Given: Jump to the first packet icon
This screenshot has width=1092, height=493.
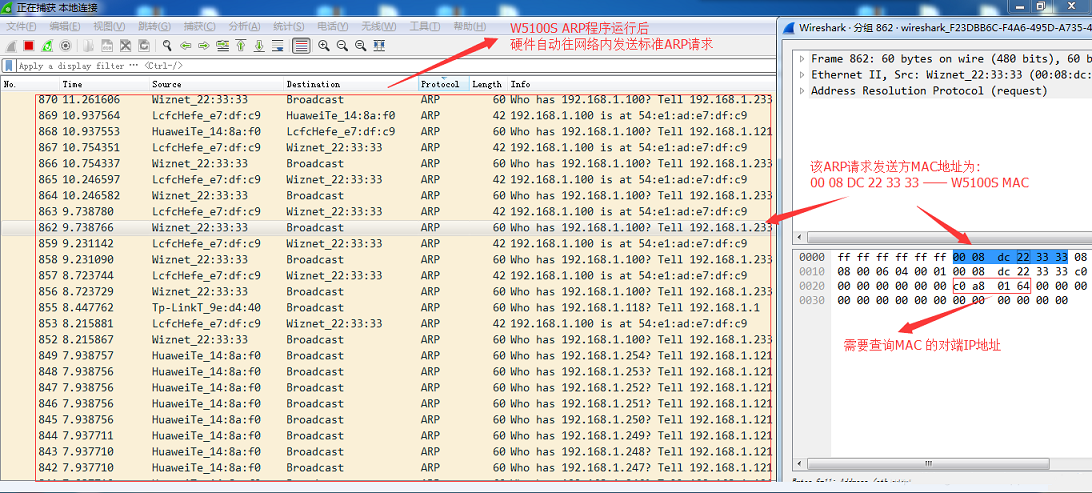Looking at the screenshot, I should pos(241,46).
